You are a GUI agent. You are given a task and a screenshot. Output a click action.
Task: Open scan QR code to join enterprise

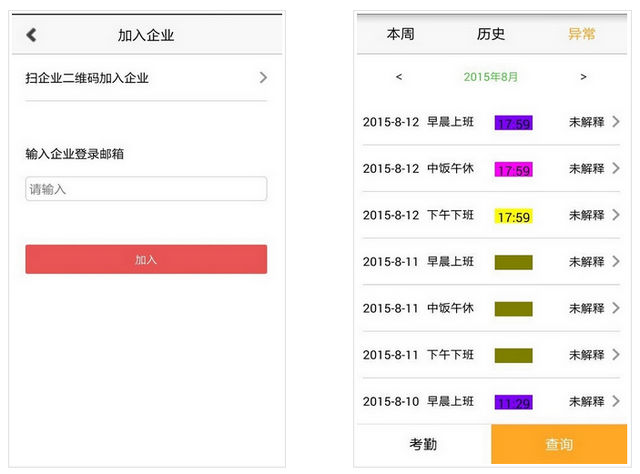[146, 78]
